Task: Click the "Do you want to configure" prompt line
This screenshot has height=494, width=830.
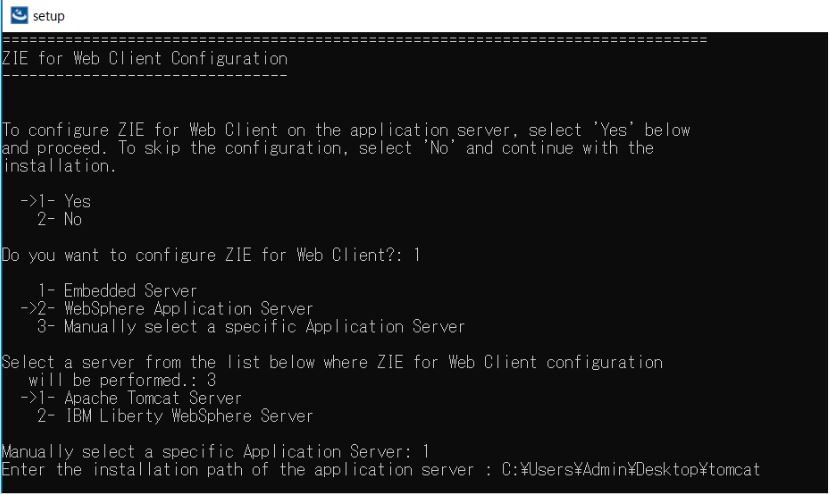Action: (210, 255)
